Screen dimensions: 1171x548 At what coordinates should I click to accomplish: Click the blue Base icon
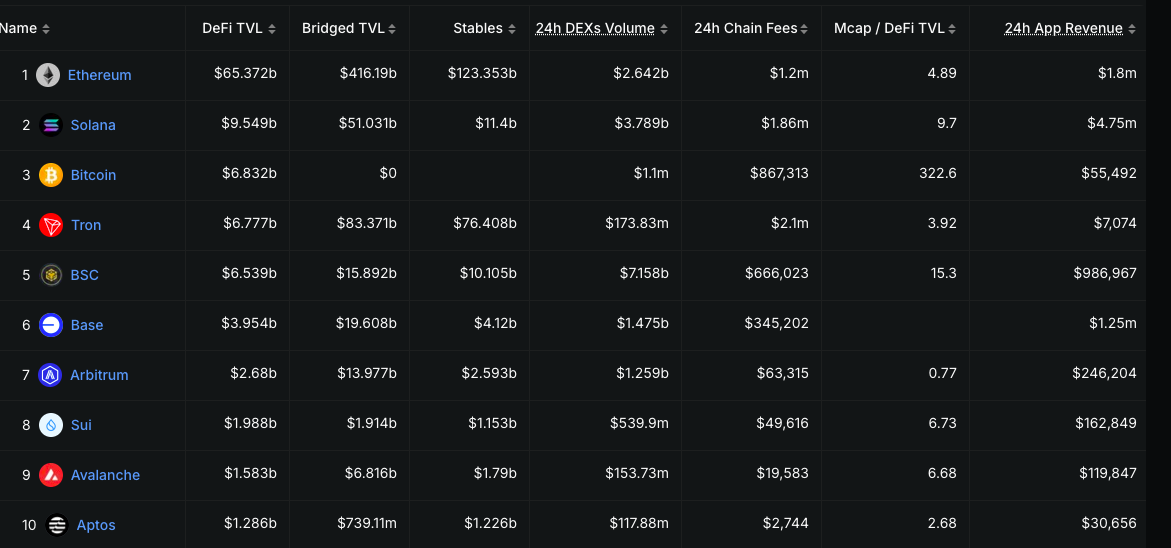click(x=51, y=325)
